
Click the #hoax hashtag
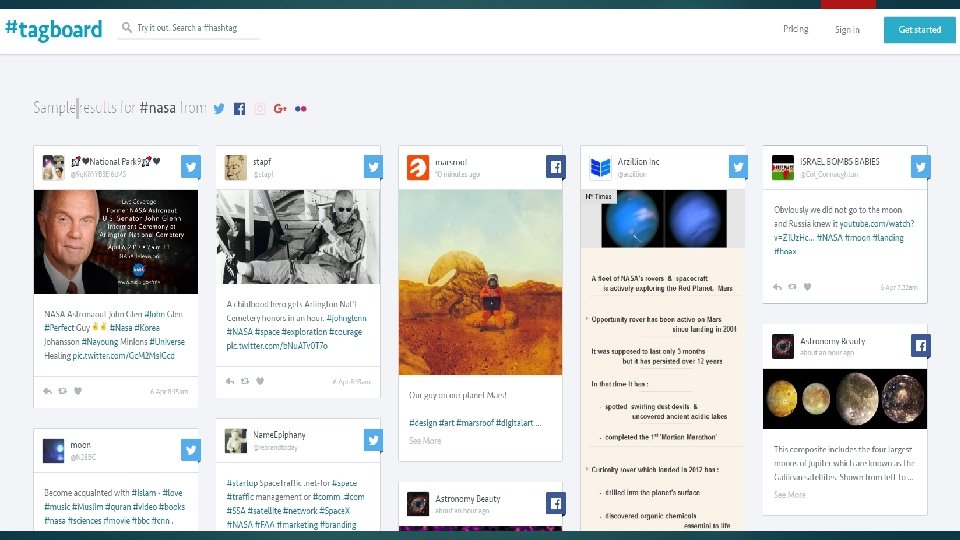[785, 252]
